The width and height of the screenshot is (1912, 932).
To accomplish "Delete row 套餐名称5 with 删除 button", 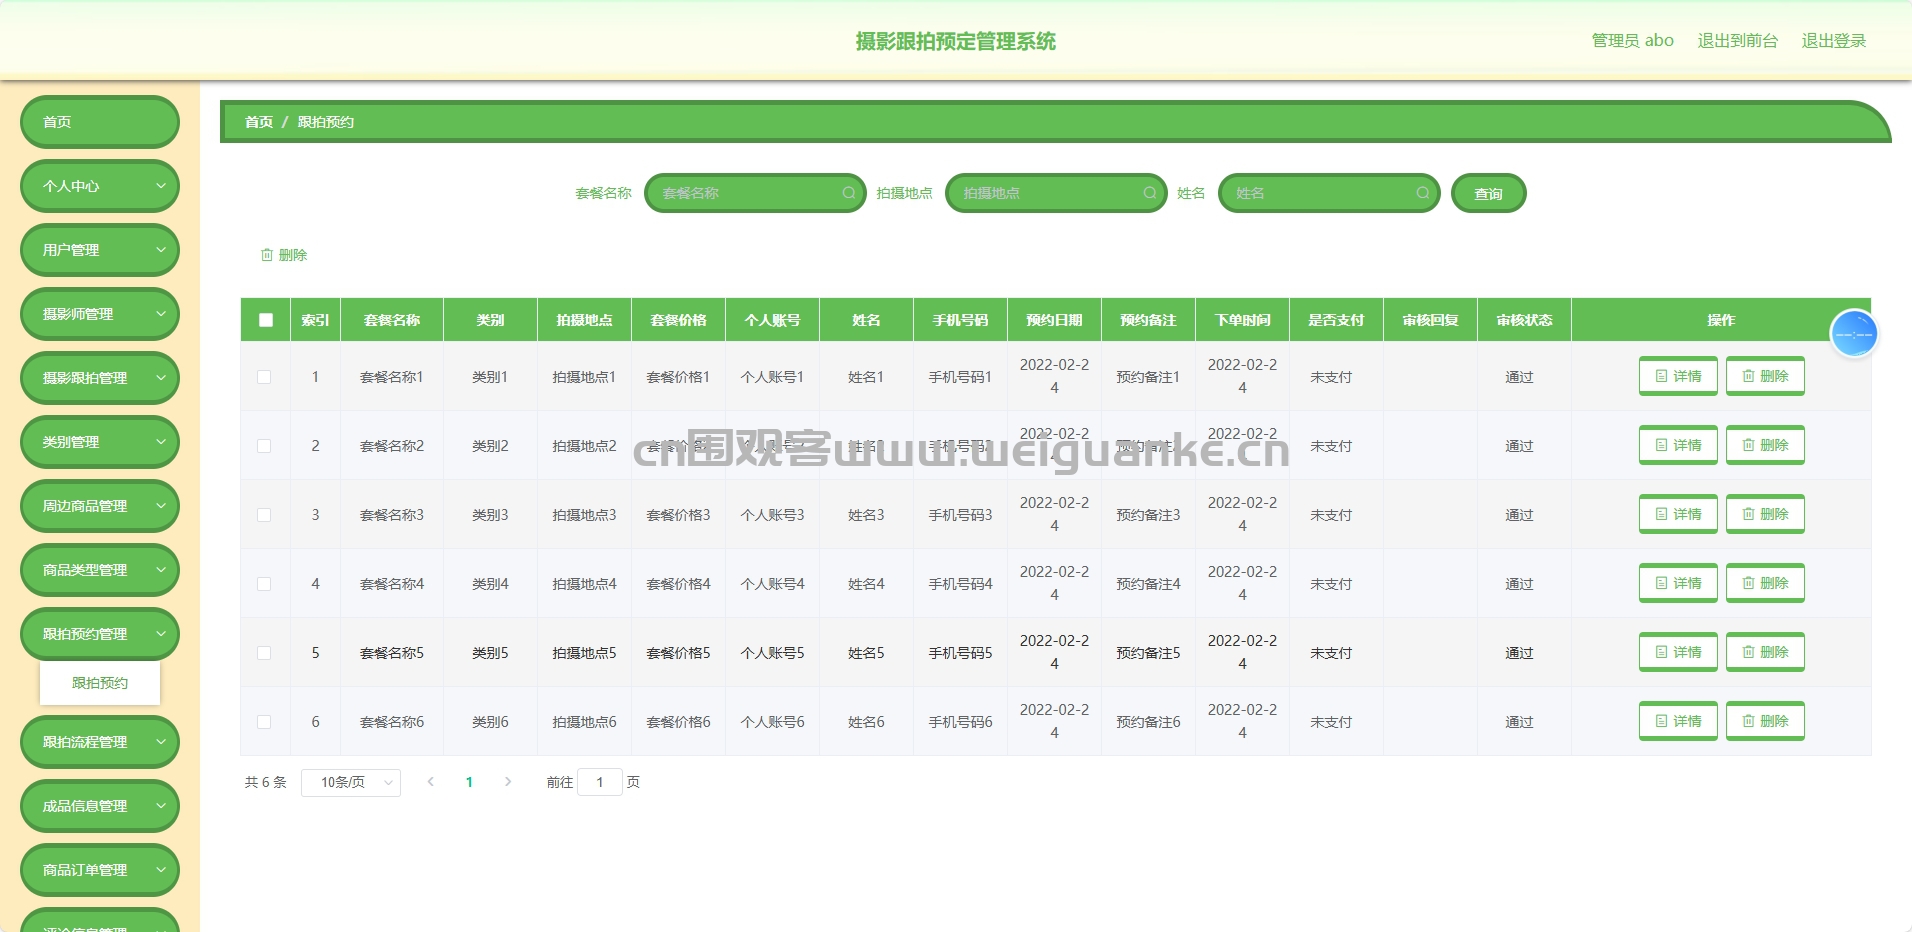I will pyautogui.click(x=1765, y=652).
